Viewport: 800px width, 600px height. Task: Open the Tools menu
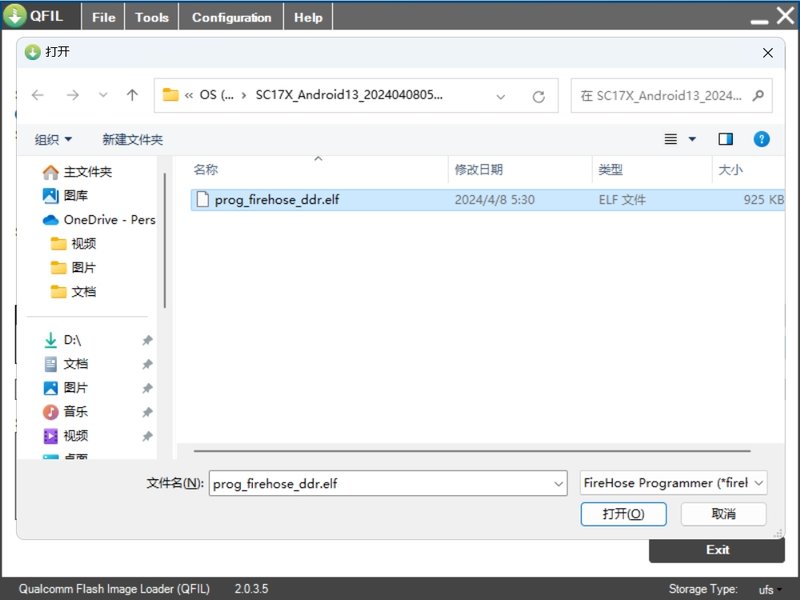click(152, 17)
